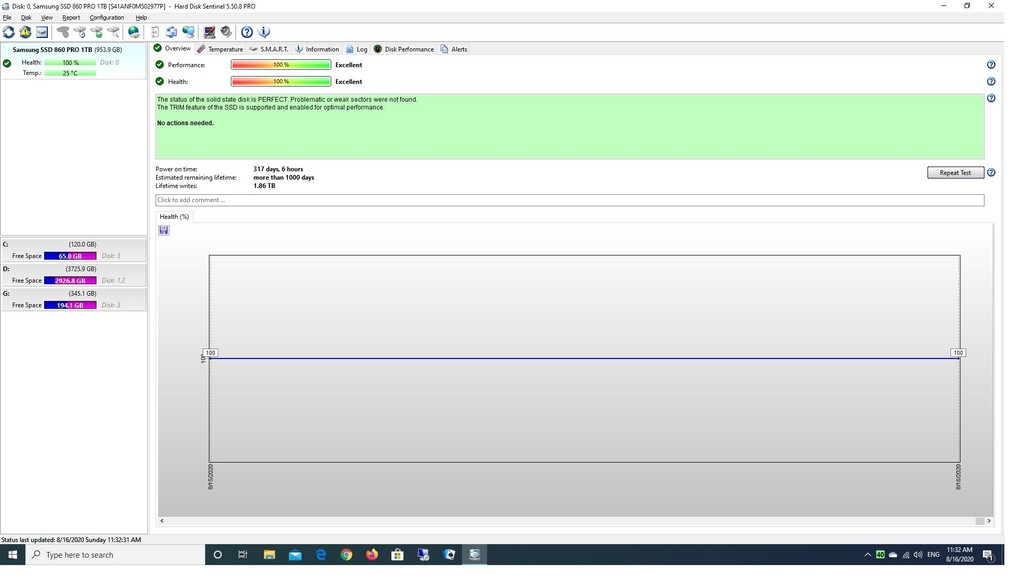Click the Windows search box
Screen dimensions: 1024x582
click(x=115, y=555)
